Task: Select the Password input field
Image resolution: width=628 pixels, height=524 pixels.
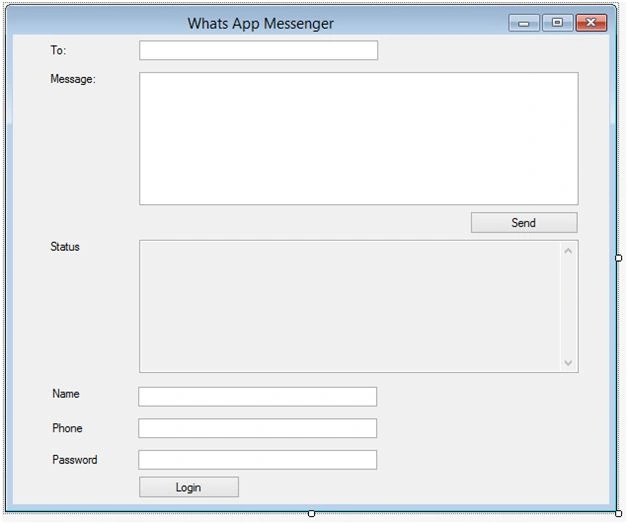Action: tap(258, 460)
